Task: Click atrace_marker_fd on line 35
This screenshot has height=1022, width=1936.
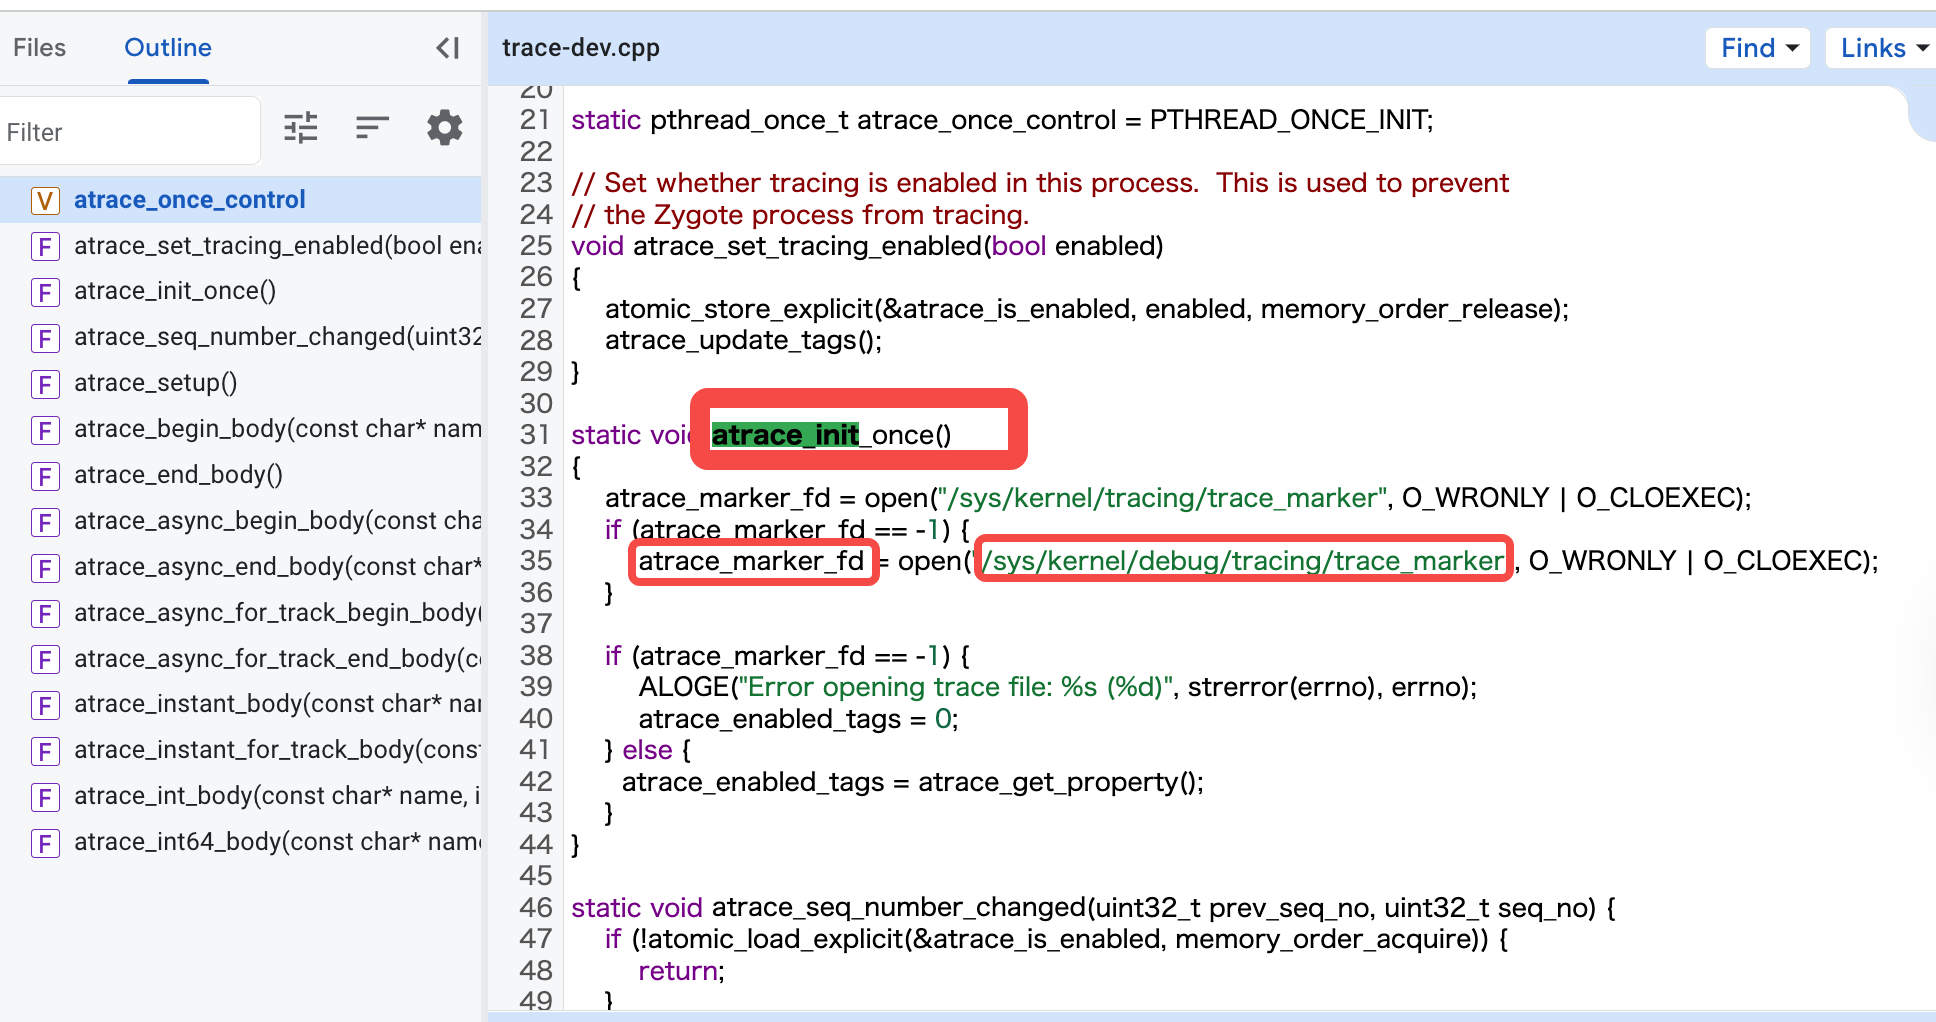Action: (751, 561)
